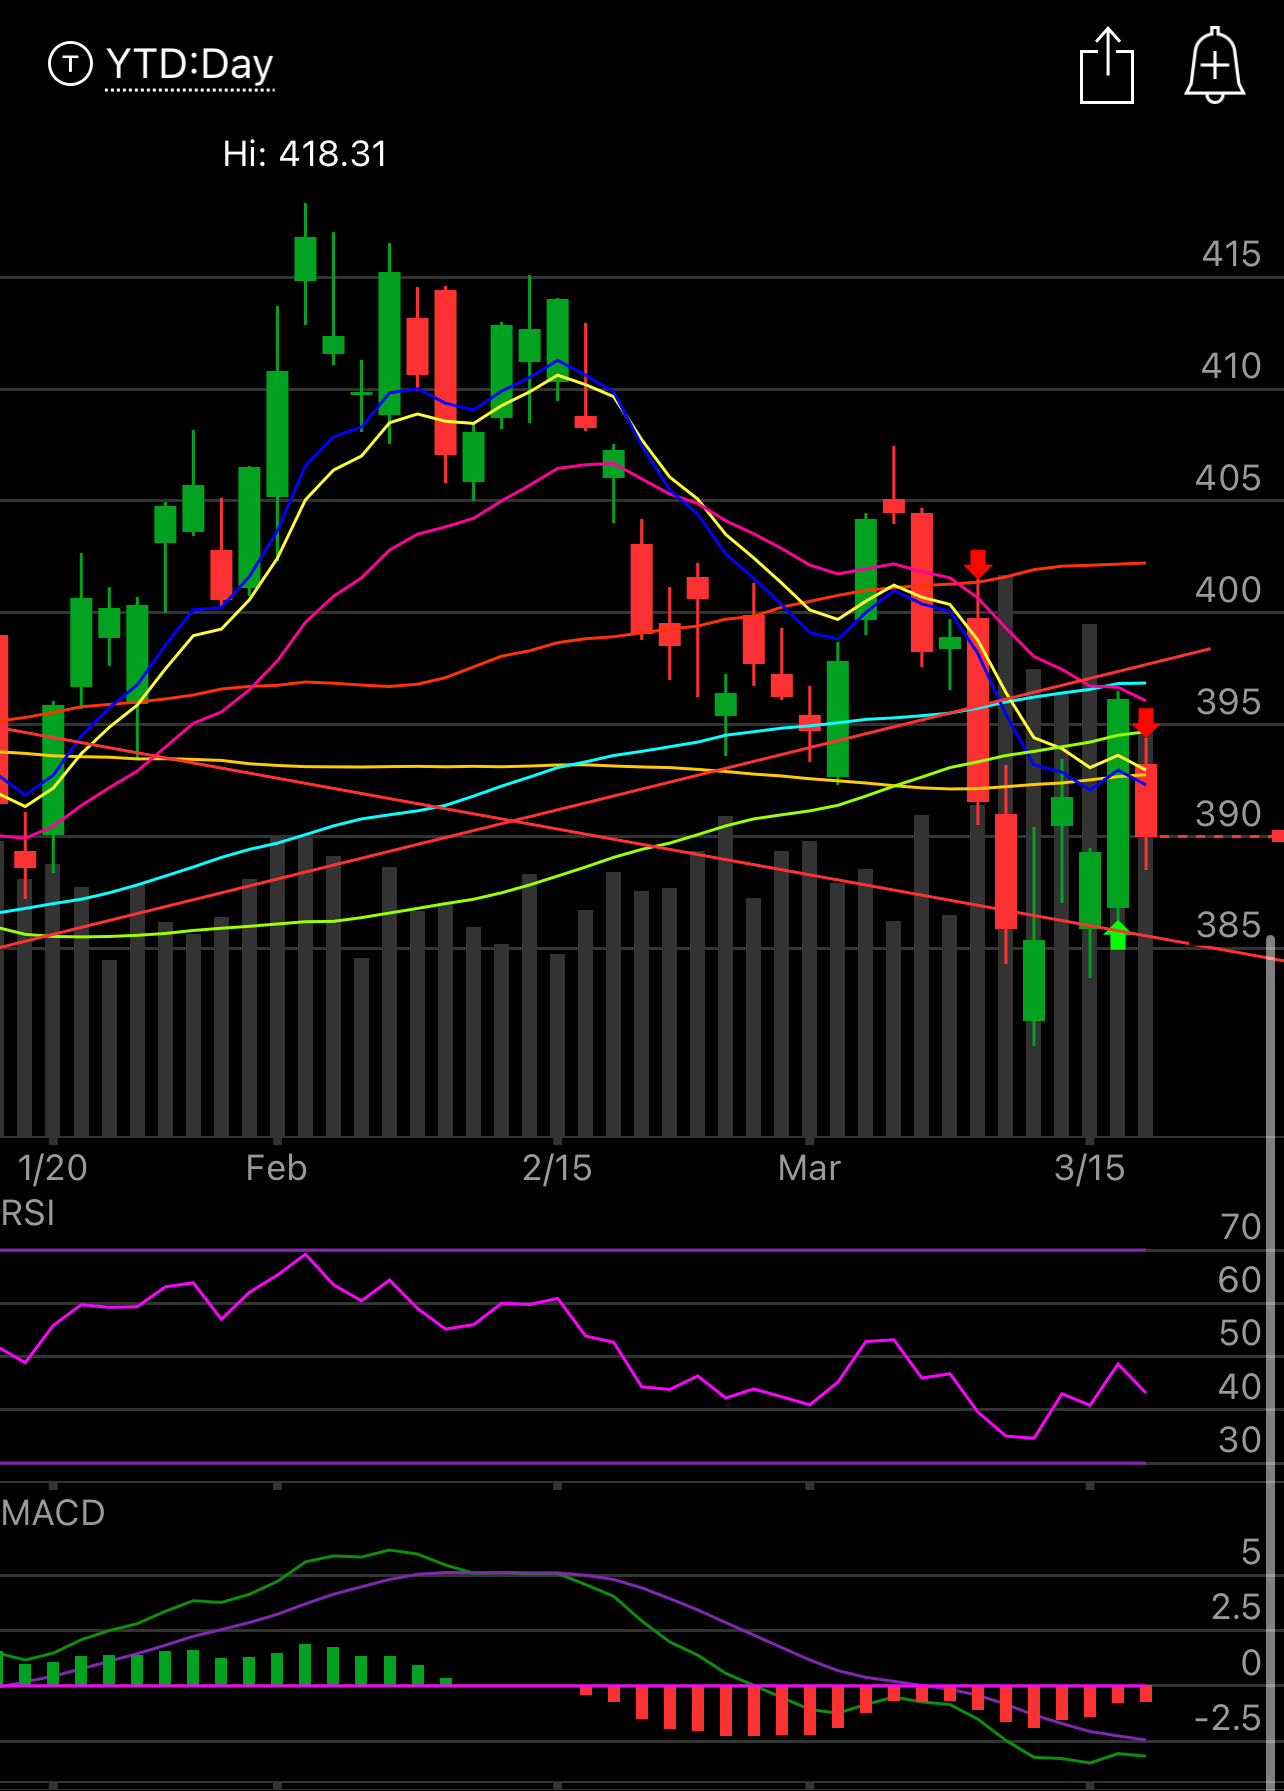Tap the 395 price axis label

click(x=1229, y=702)
